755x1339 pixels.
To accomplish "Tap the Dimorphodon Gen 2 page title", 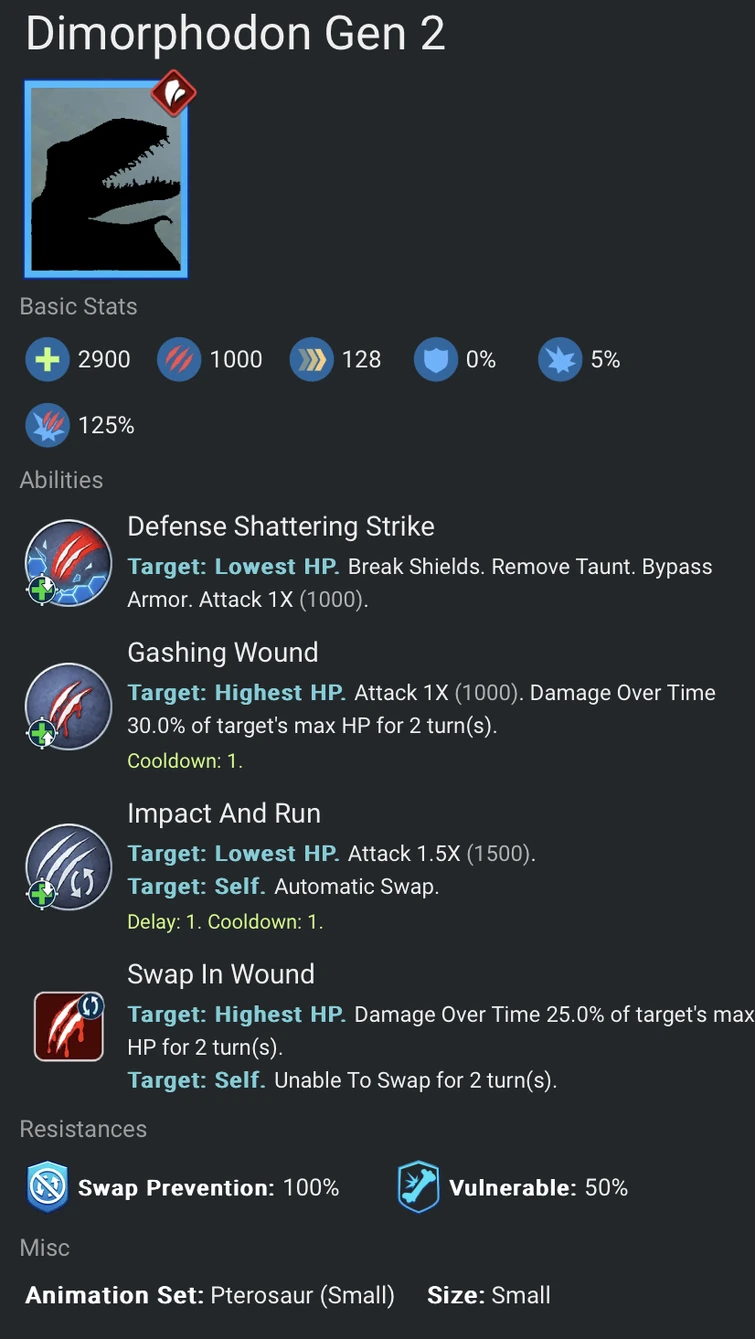I will coord(235,34).
